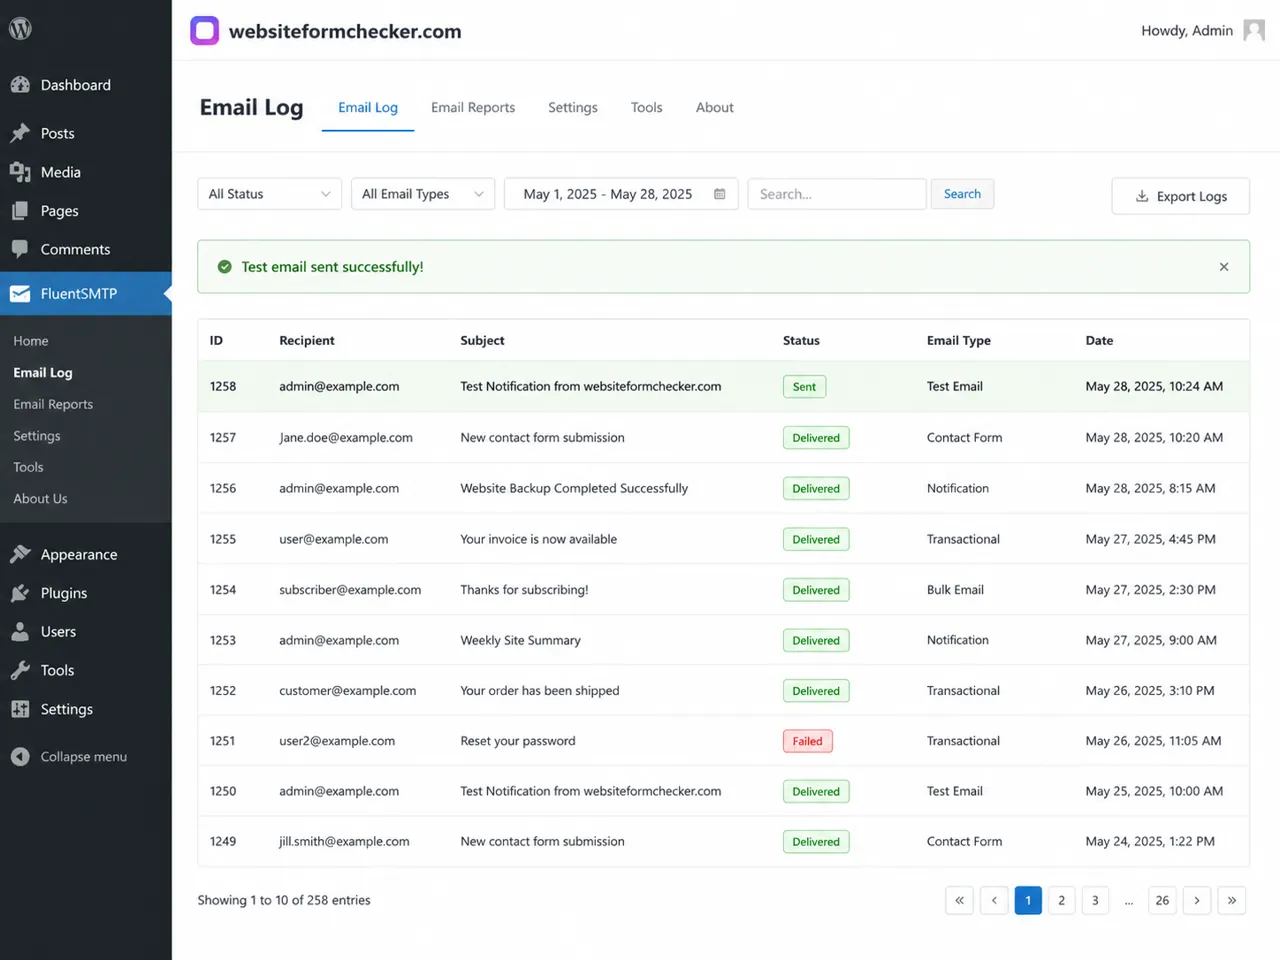Jump to first page with double-left arrows
The height and width of the screenshot is (960, 1280).
pos(959,900)
